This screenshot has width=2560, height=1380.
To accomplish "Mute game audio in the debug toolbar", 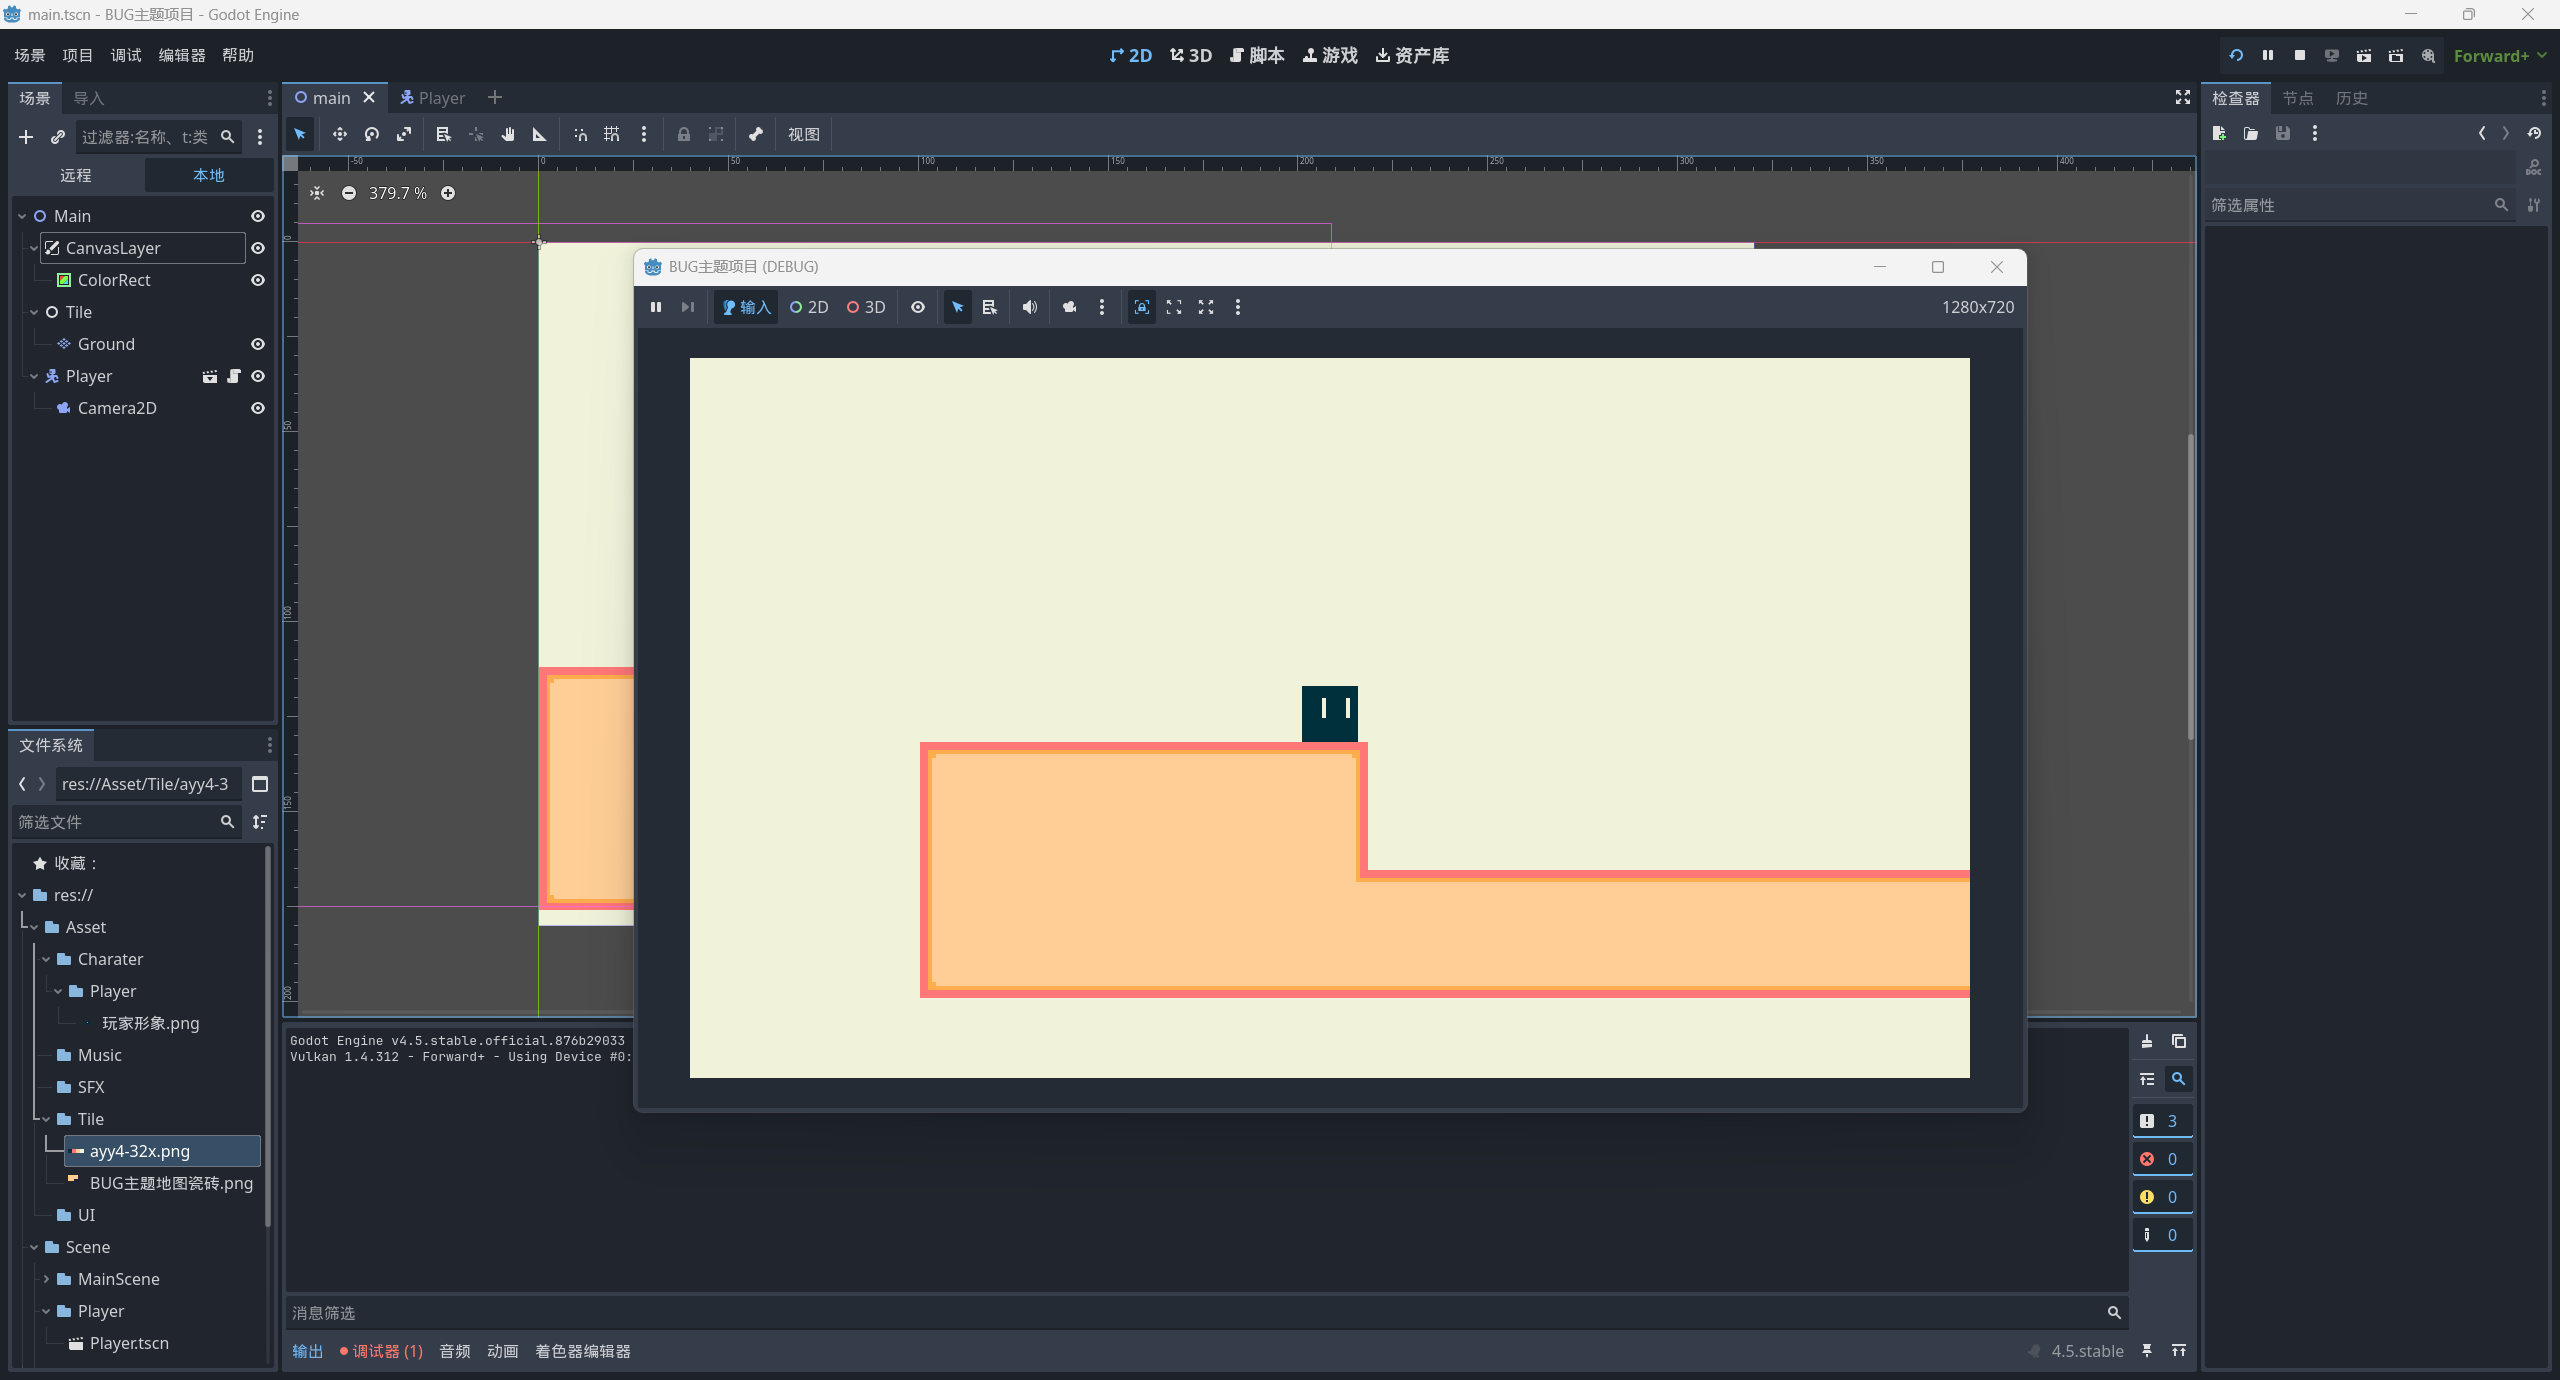I will (x=1030, y=307).
